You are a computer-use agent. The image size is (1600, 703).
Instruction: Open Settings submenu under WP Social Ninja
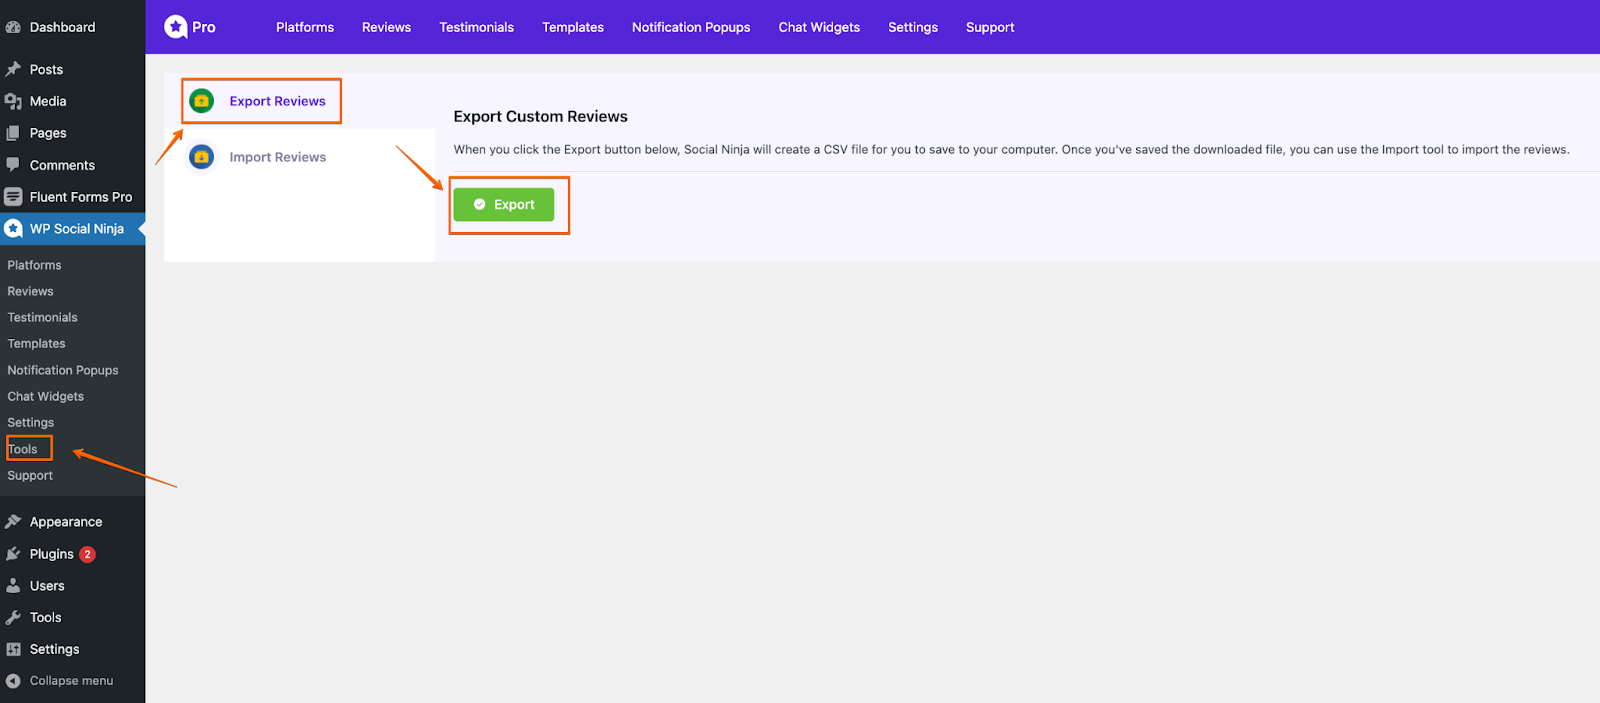(x=31, y=422)
